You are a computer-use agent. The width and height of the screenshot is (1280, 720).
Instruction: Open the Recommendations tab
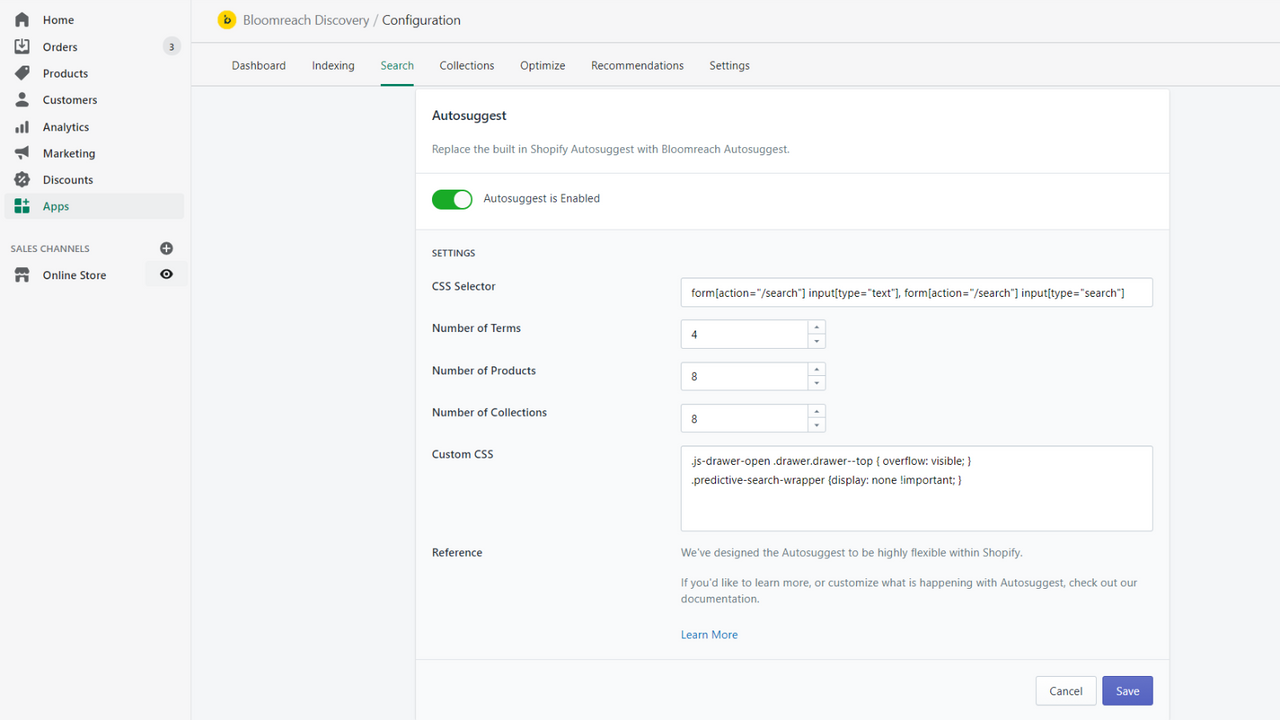pos(637,65)
